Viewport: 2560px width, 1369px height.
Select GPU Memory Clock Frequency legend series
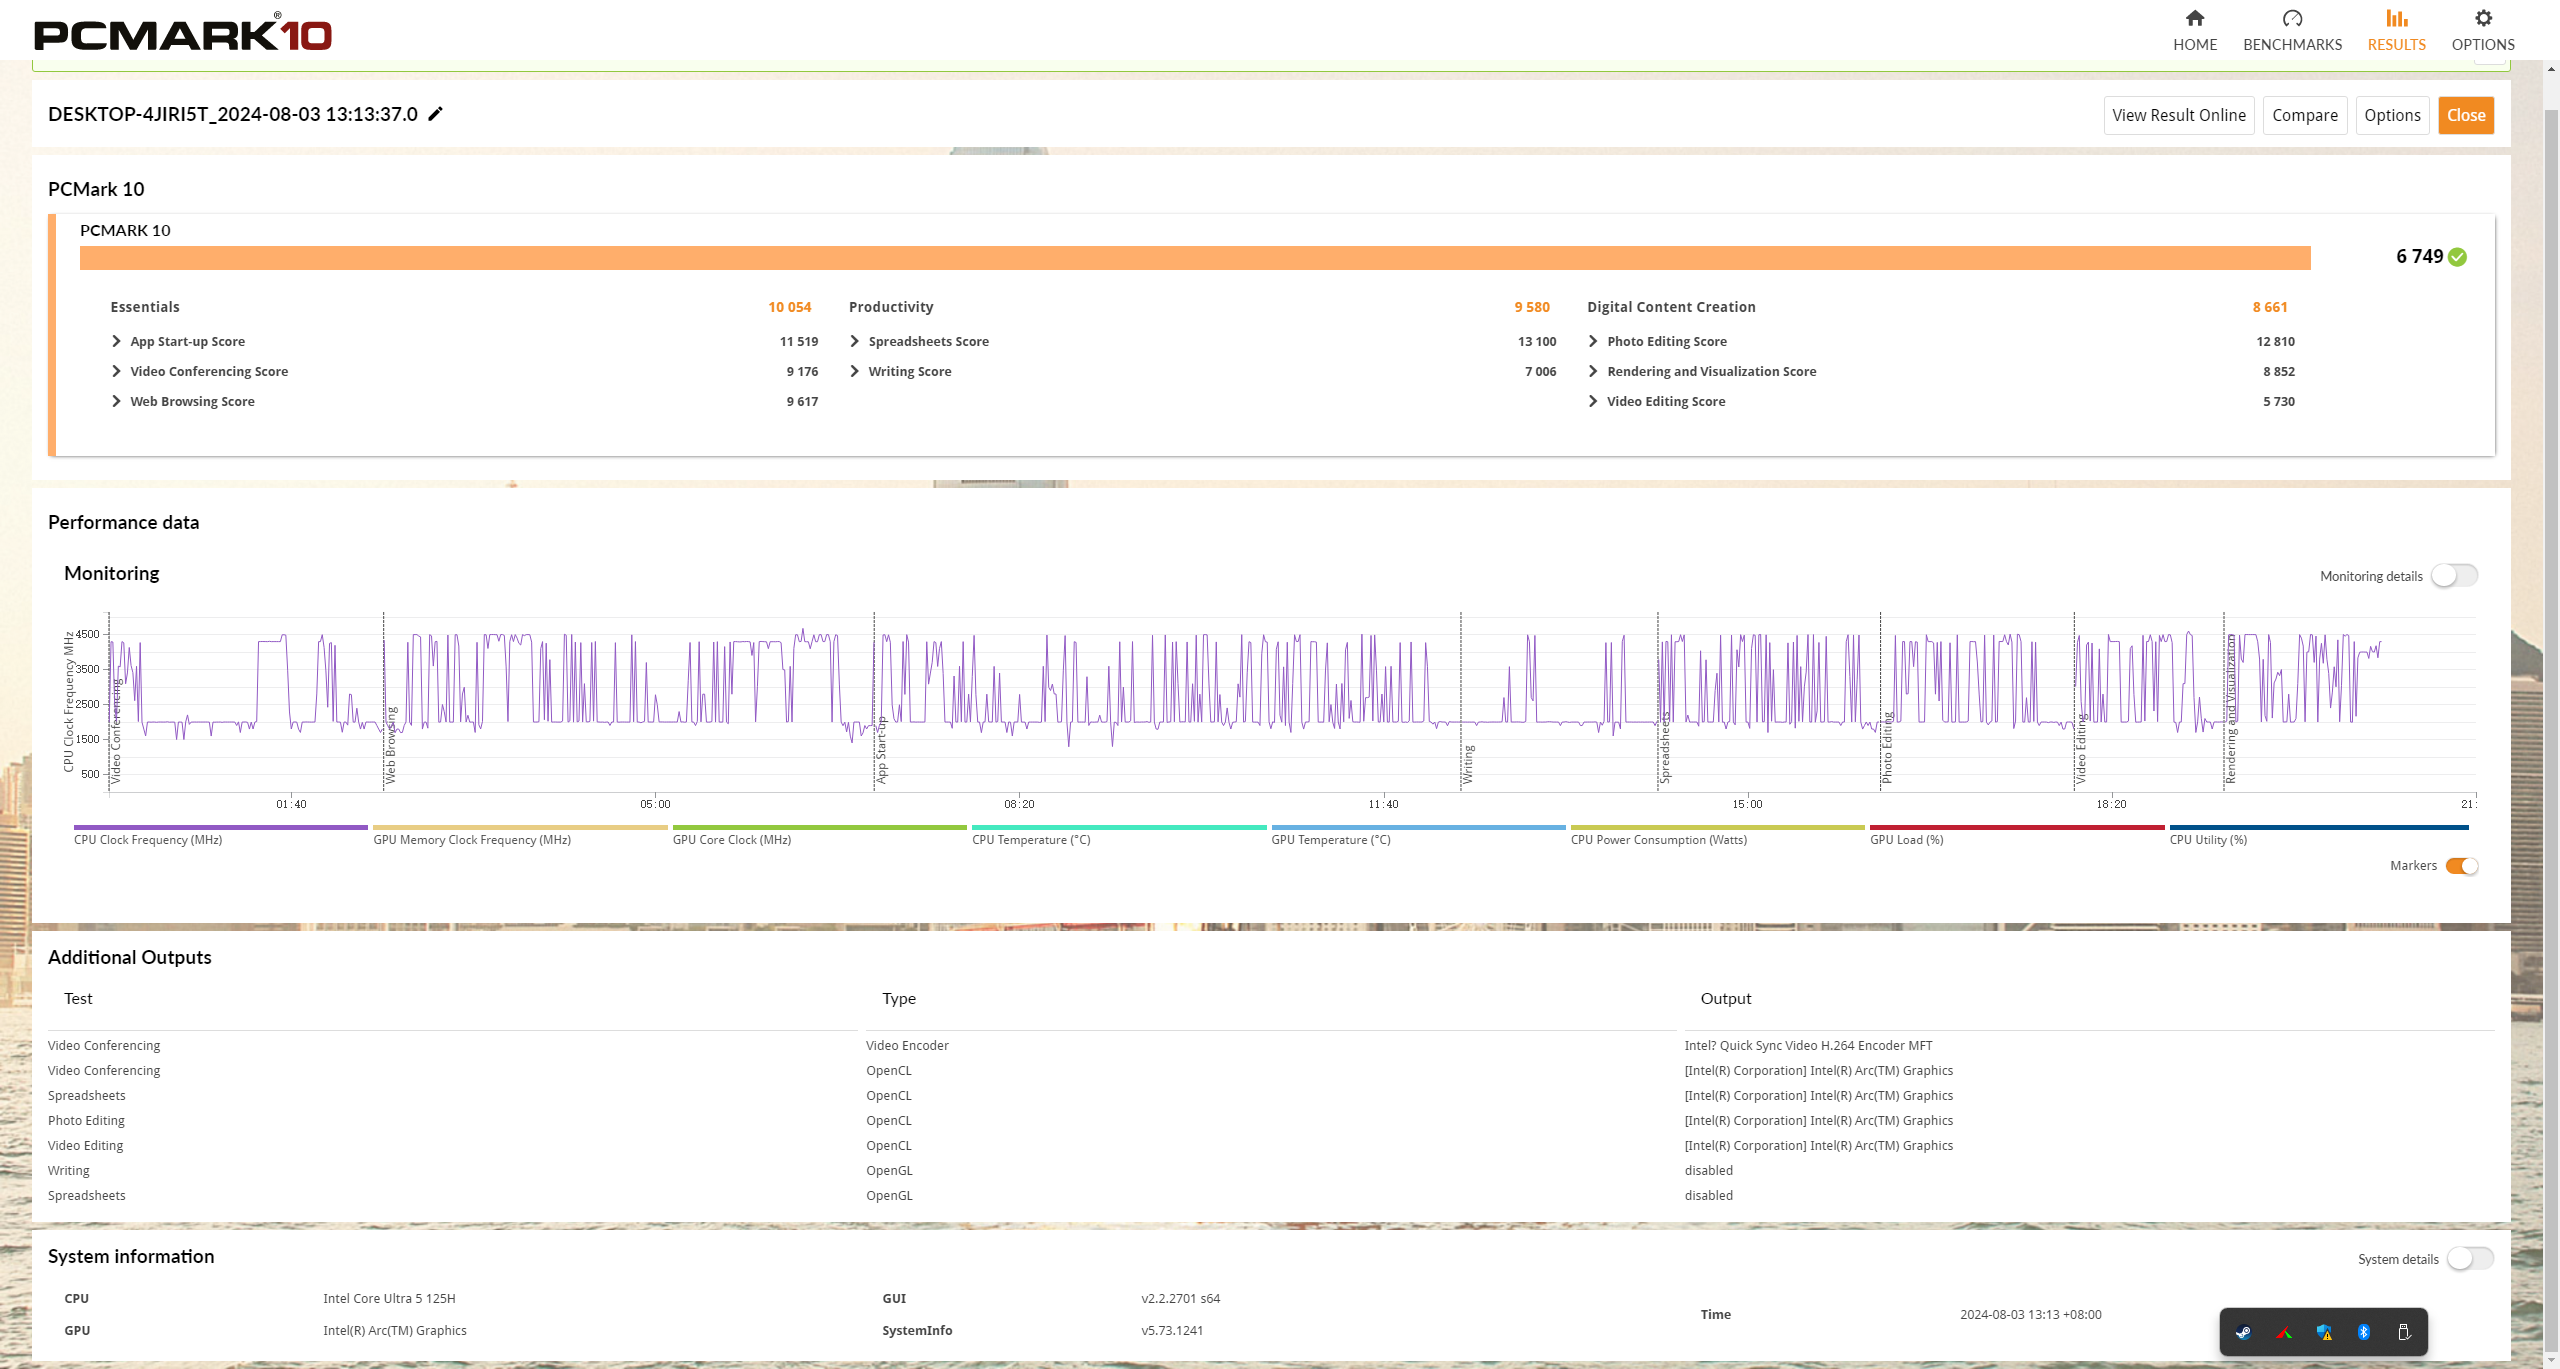pos(520,835)
